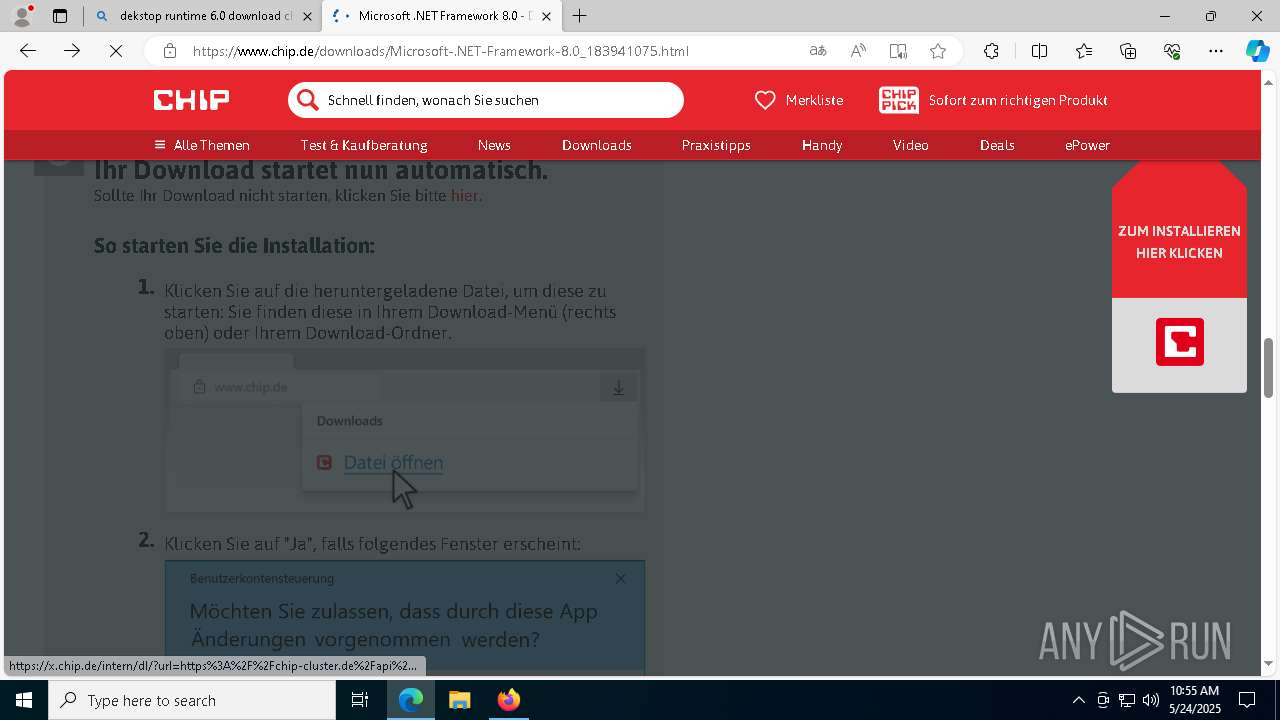The image size is (1280, 720).
Task: Open the taskbar clock and date
Action: [x=1195, y=700]
